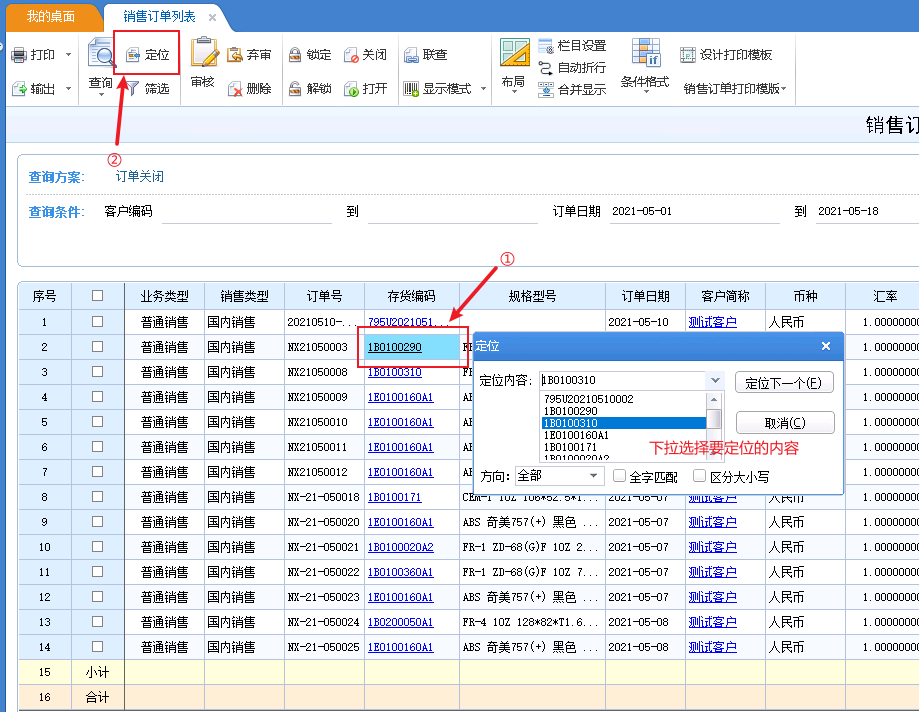919x712 pixels.
Task: Click the 取消(C) button
Action: (x=785, y=423)
